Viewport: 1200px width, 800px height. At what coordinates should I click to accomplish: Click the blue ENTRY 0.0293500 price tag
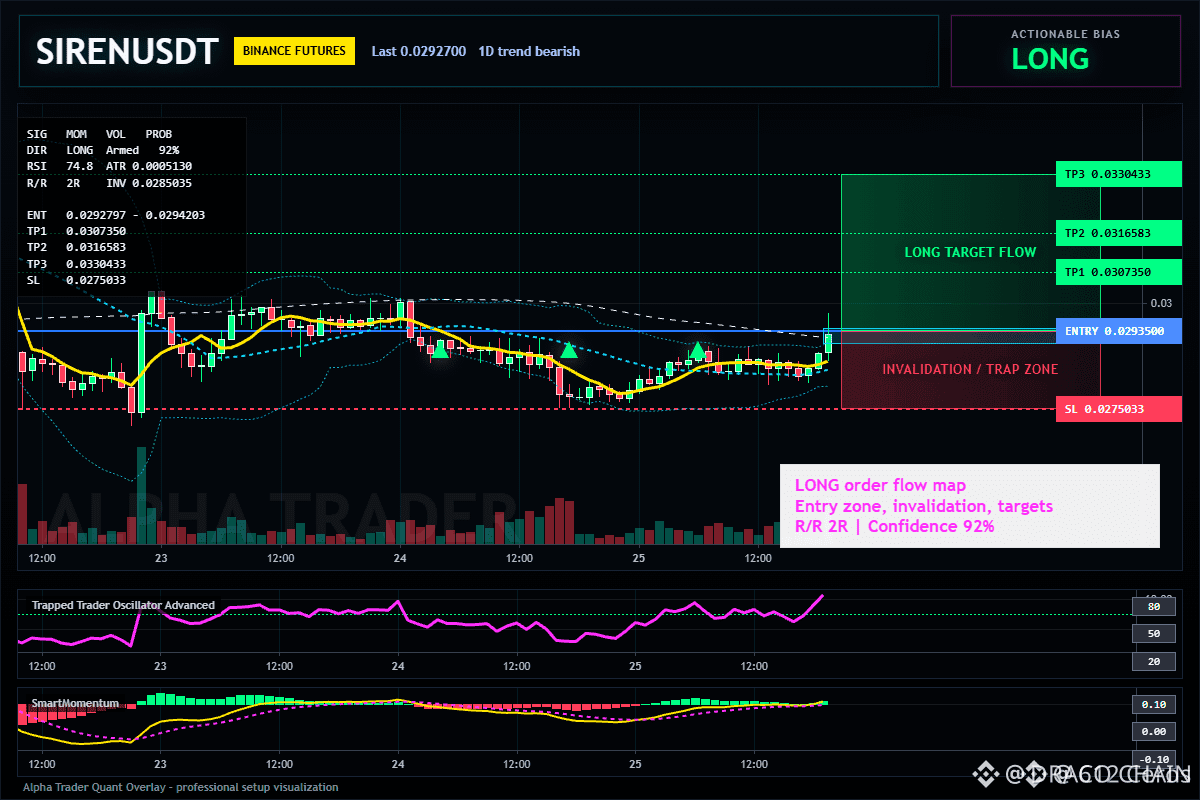point(1119,331)
